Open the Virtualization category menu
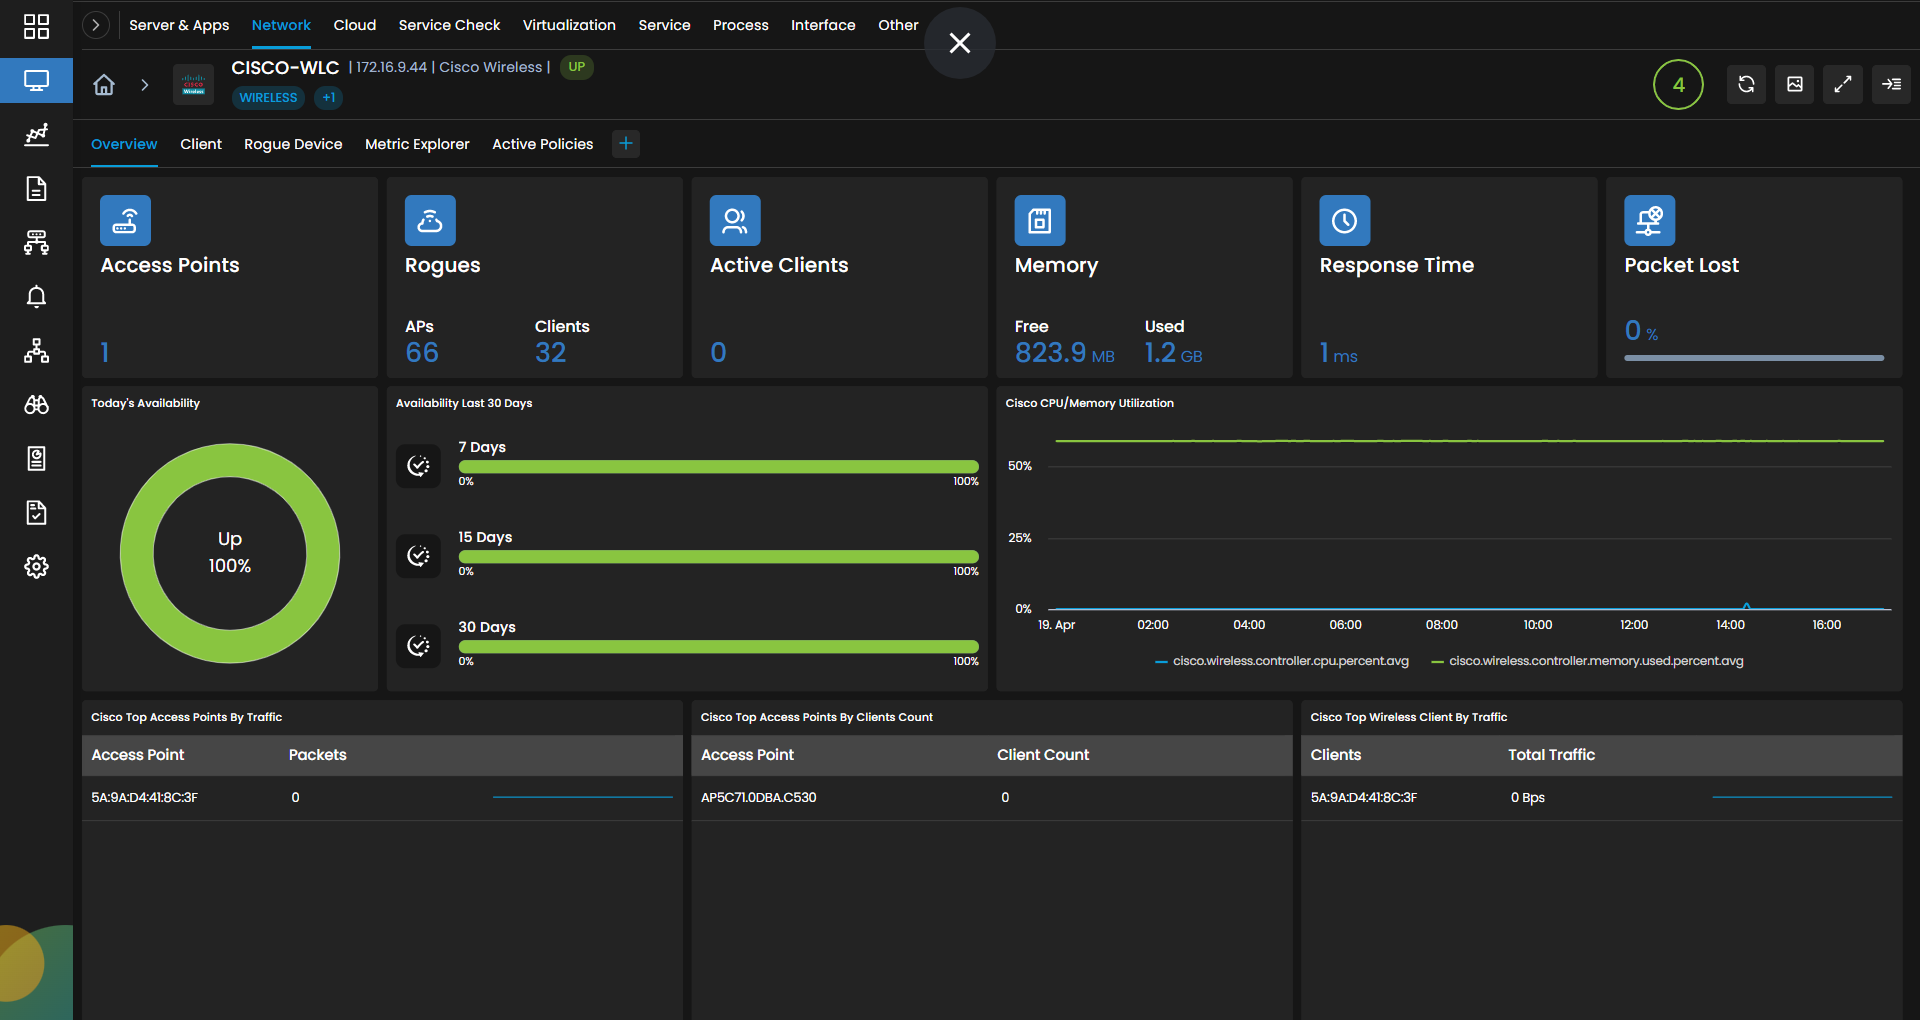The image size is (1920, 1020). click(x=569, y=25)
